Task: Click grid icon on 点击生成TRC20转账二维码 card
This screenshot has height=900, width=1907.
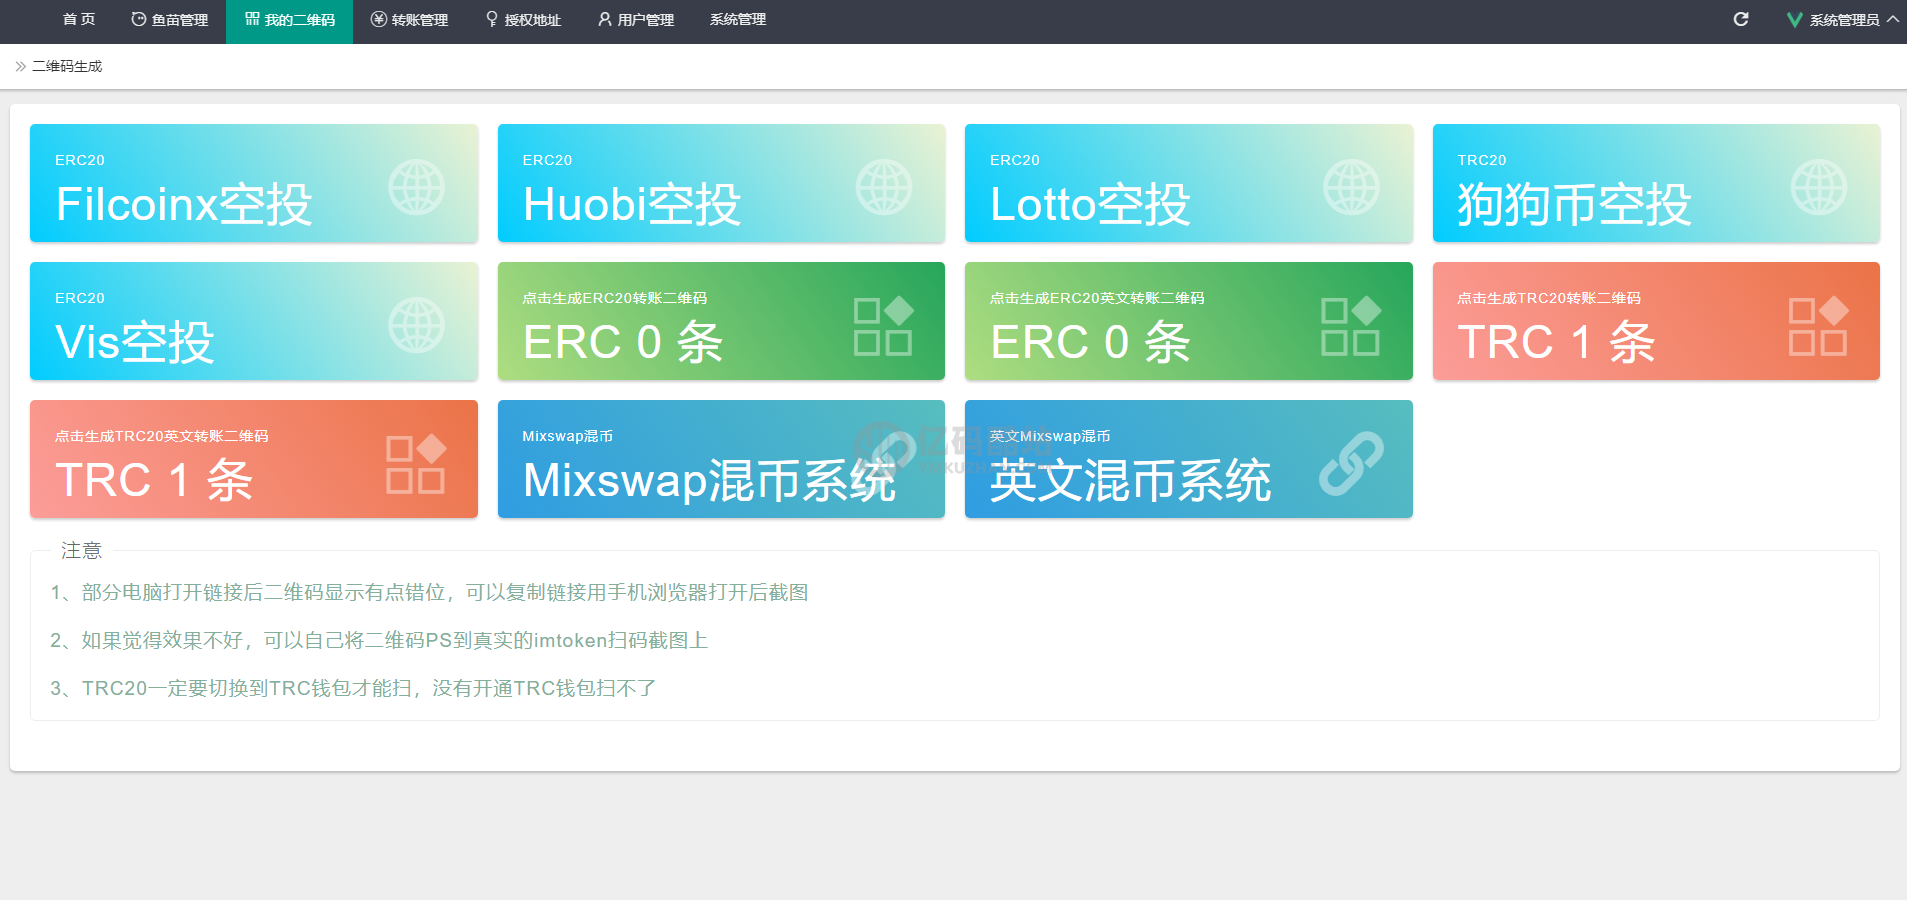Action: pyautogui.click(x=1818, y=326)
